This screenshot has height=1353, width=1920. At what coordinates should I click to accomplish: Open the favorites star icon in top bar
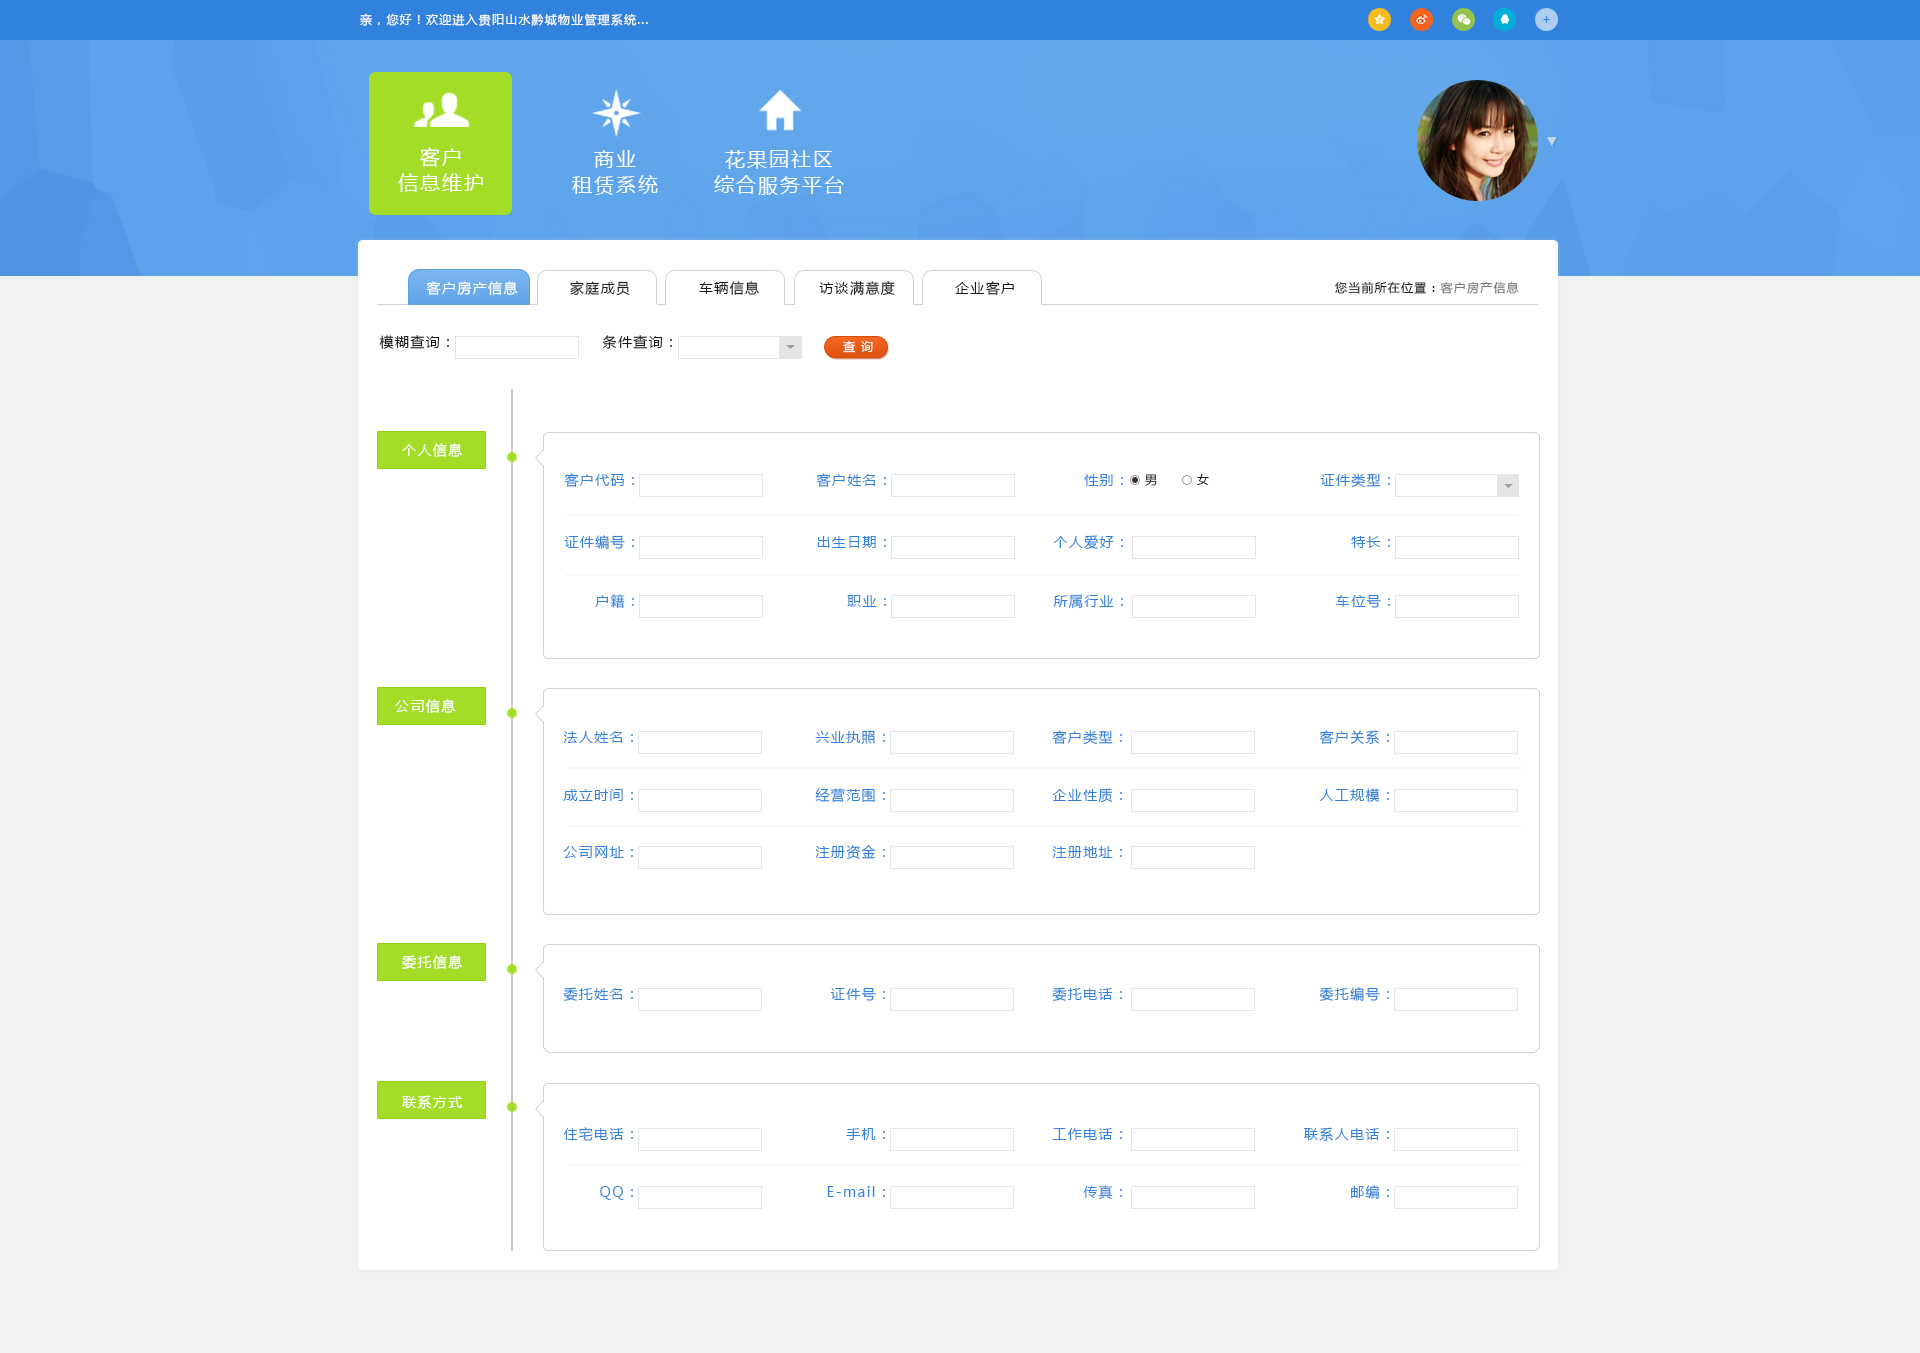(1379, 19)
